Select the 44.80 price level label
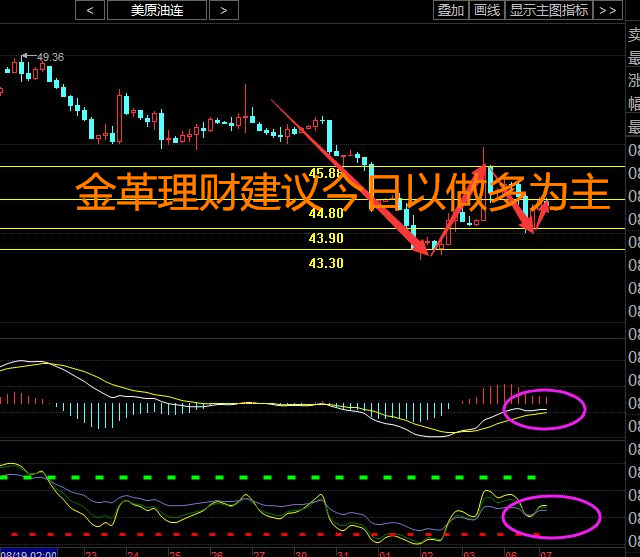640x557 pixels. [326, 213]
